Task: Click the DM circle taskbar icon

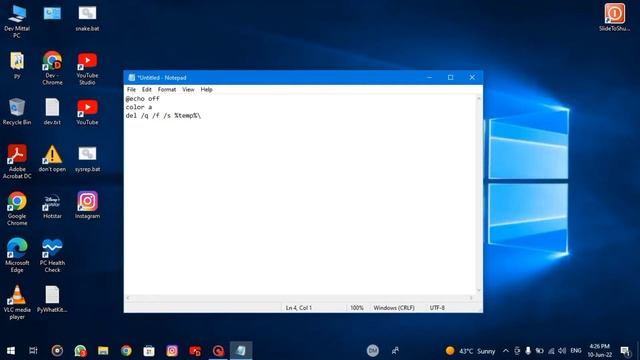Action: pyautogui.click(x=373, y=351)
